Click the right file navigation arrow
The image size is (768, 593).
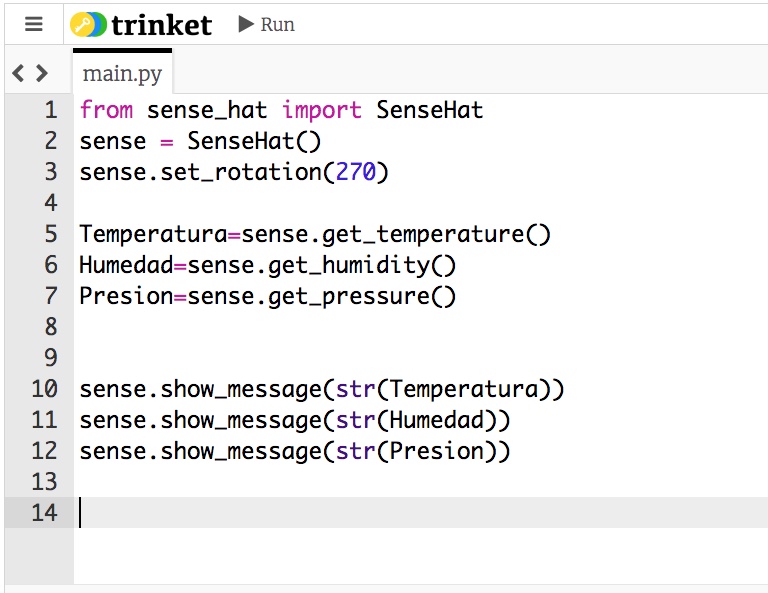(41, 73)
